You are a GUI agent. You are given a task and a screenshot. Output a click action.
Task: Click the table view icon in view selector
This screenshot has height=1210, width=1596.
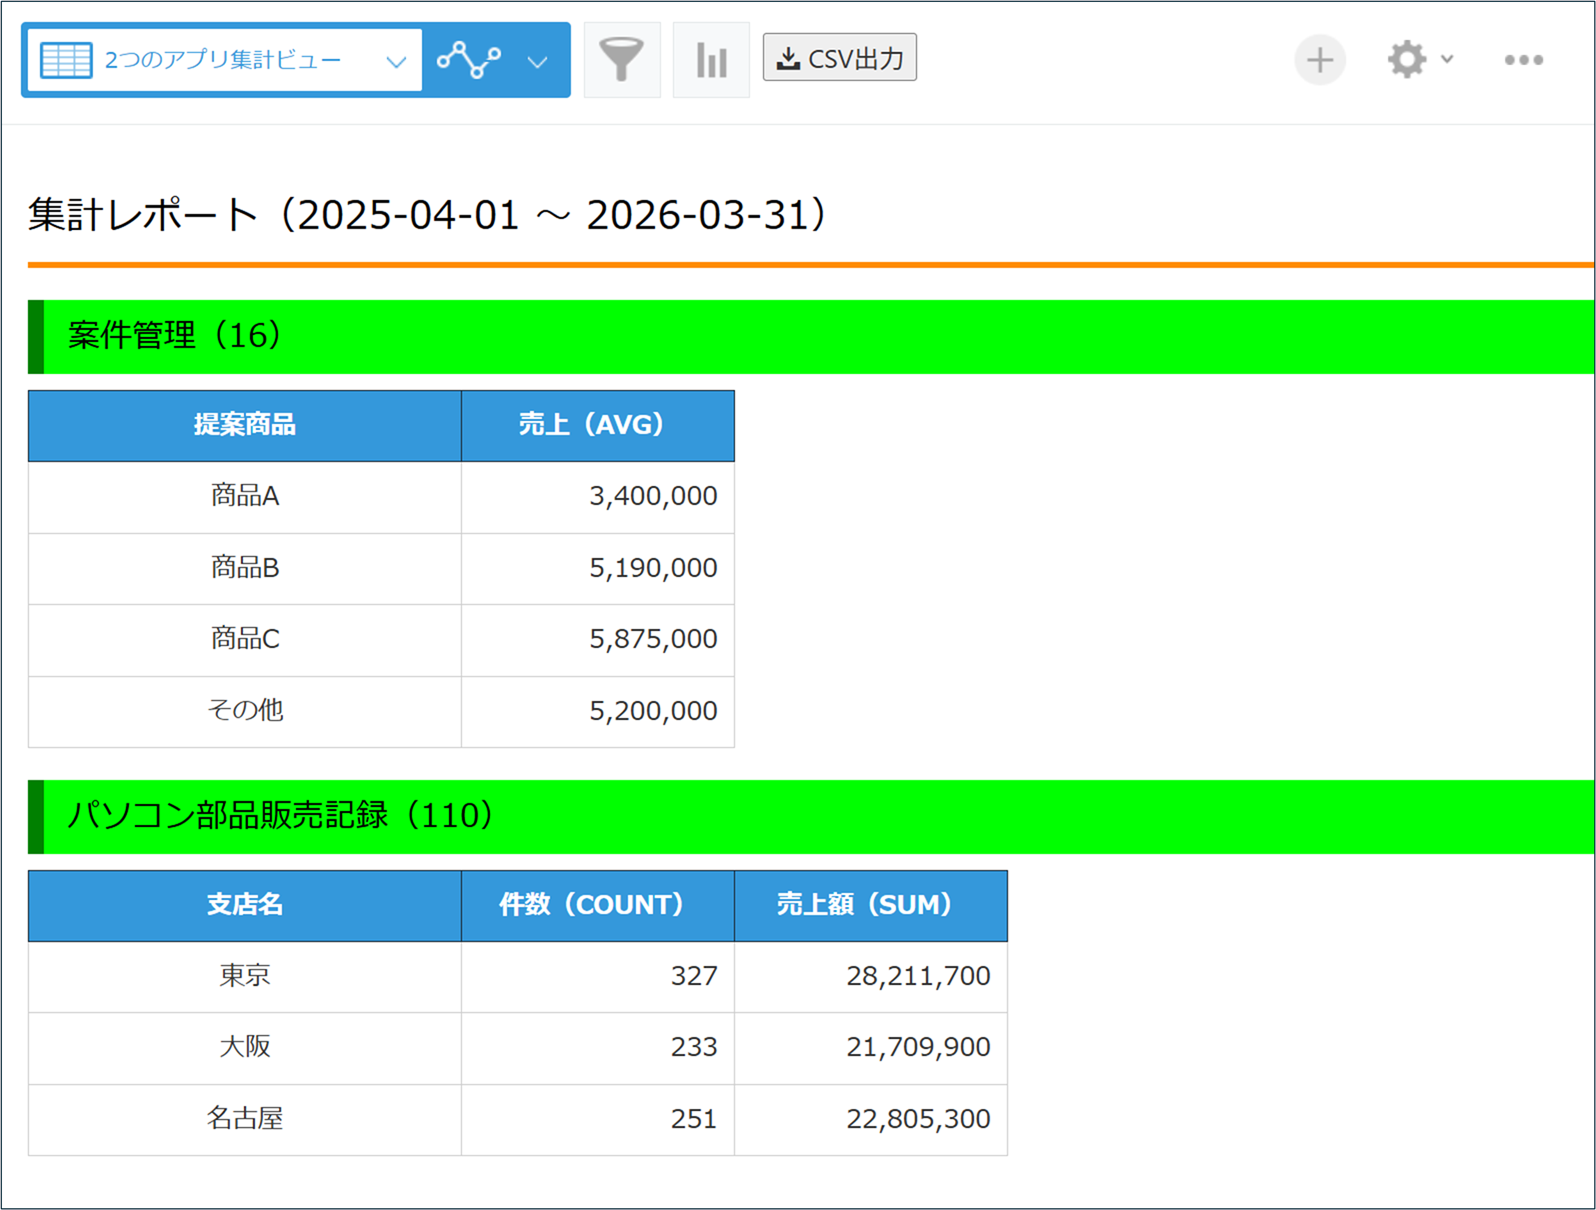pos(66,60)
